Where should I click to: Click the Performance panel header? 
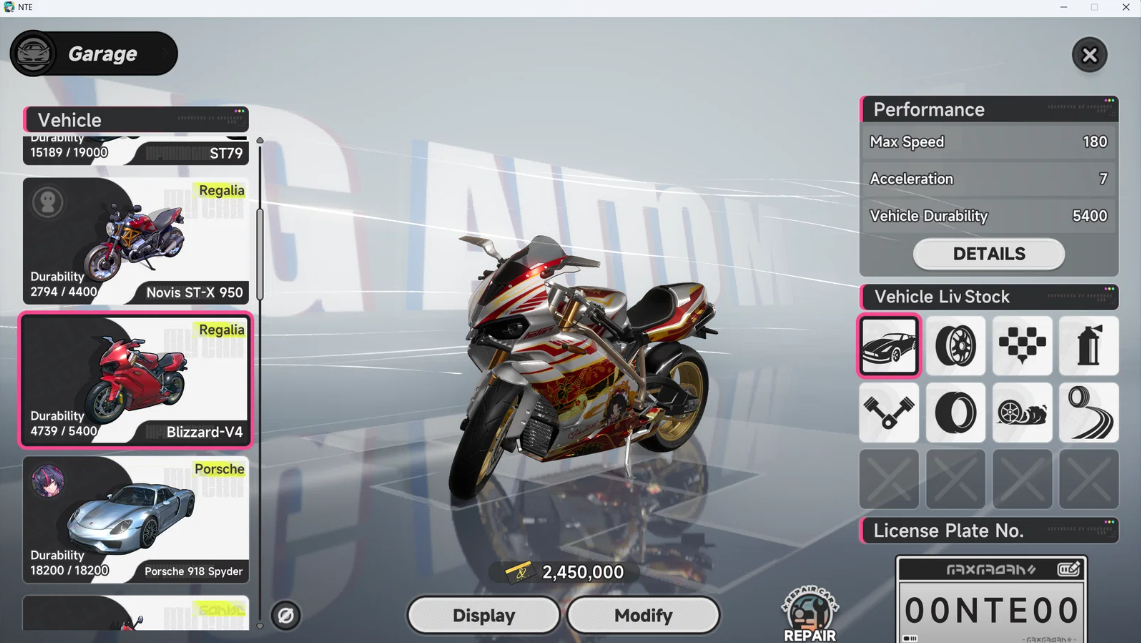pos(989,109)
